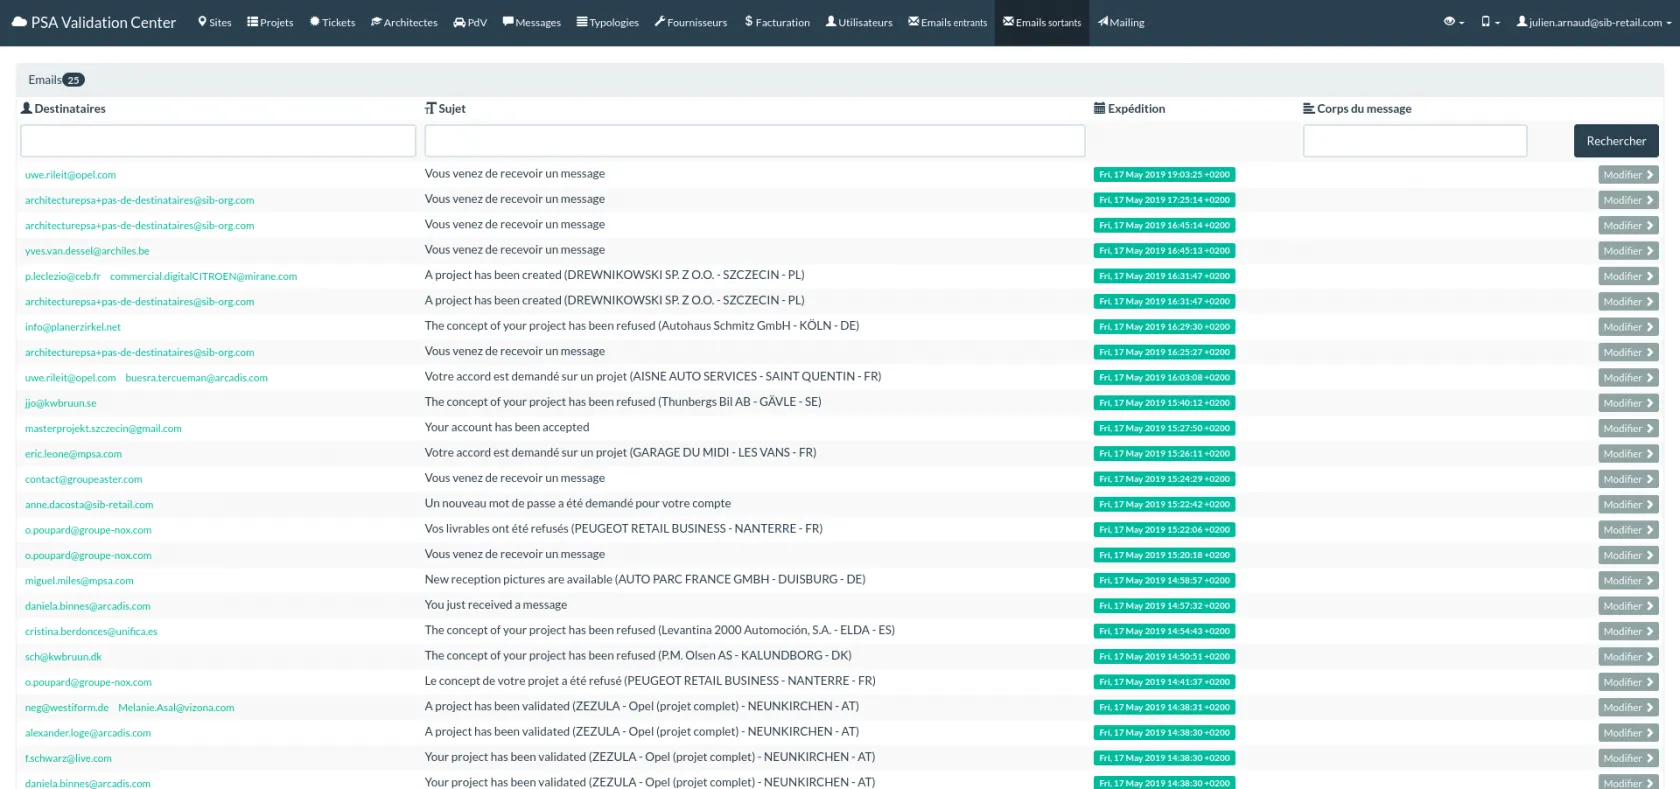Open the info@planerzirkel.net recipient link
1680x789 pixels.
[73, 327]
